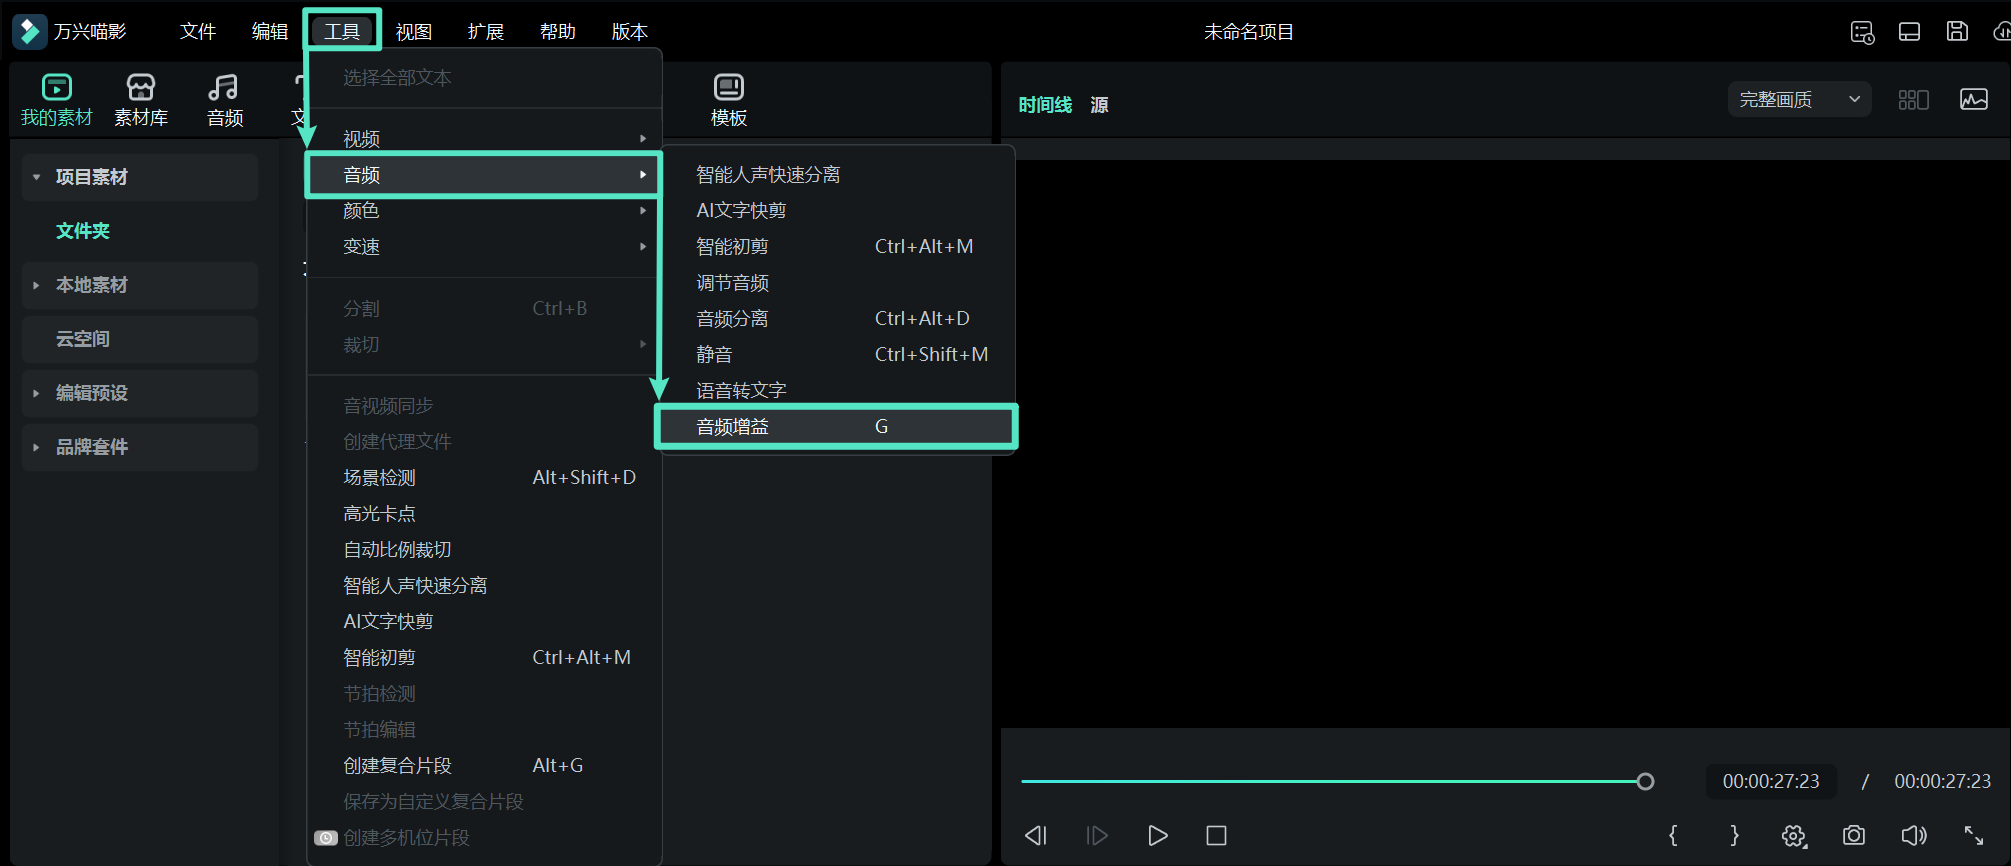Image resolution: width=2011 pixels, height=866 pixels.
Task: Click the 未命名项目 project title
Action: coord(1249,32)
